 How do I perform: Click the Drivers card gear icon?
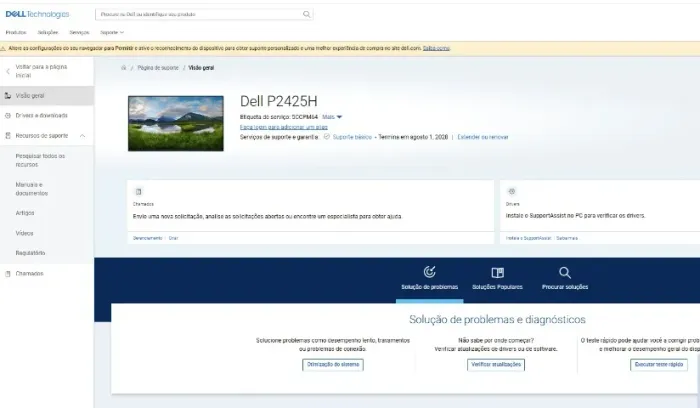512,192
